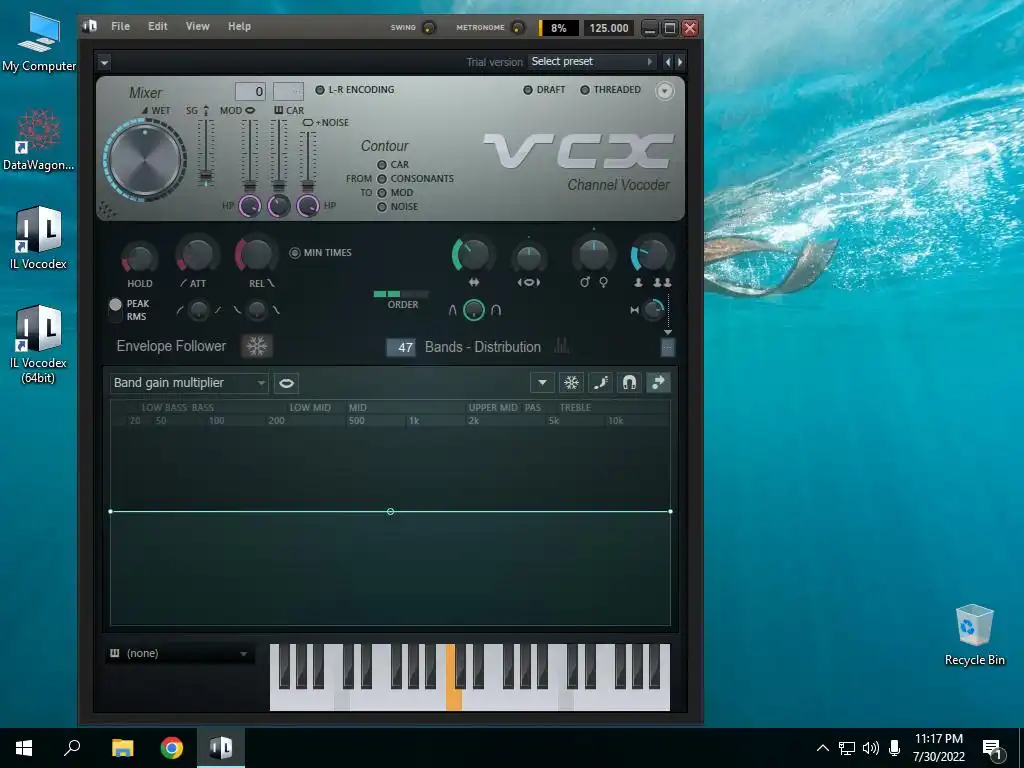Click the attack curve tension knob
Screen dimensions: 1024x768
pos(199,310)
